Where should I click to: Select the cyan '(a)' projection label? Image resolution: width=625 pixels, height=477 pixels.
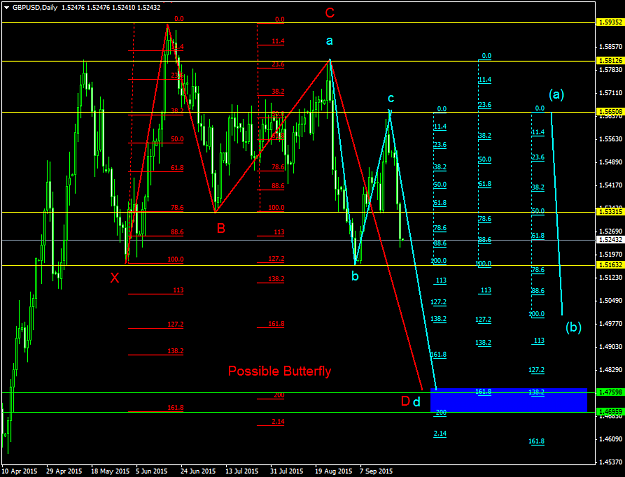coord(556,95)
